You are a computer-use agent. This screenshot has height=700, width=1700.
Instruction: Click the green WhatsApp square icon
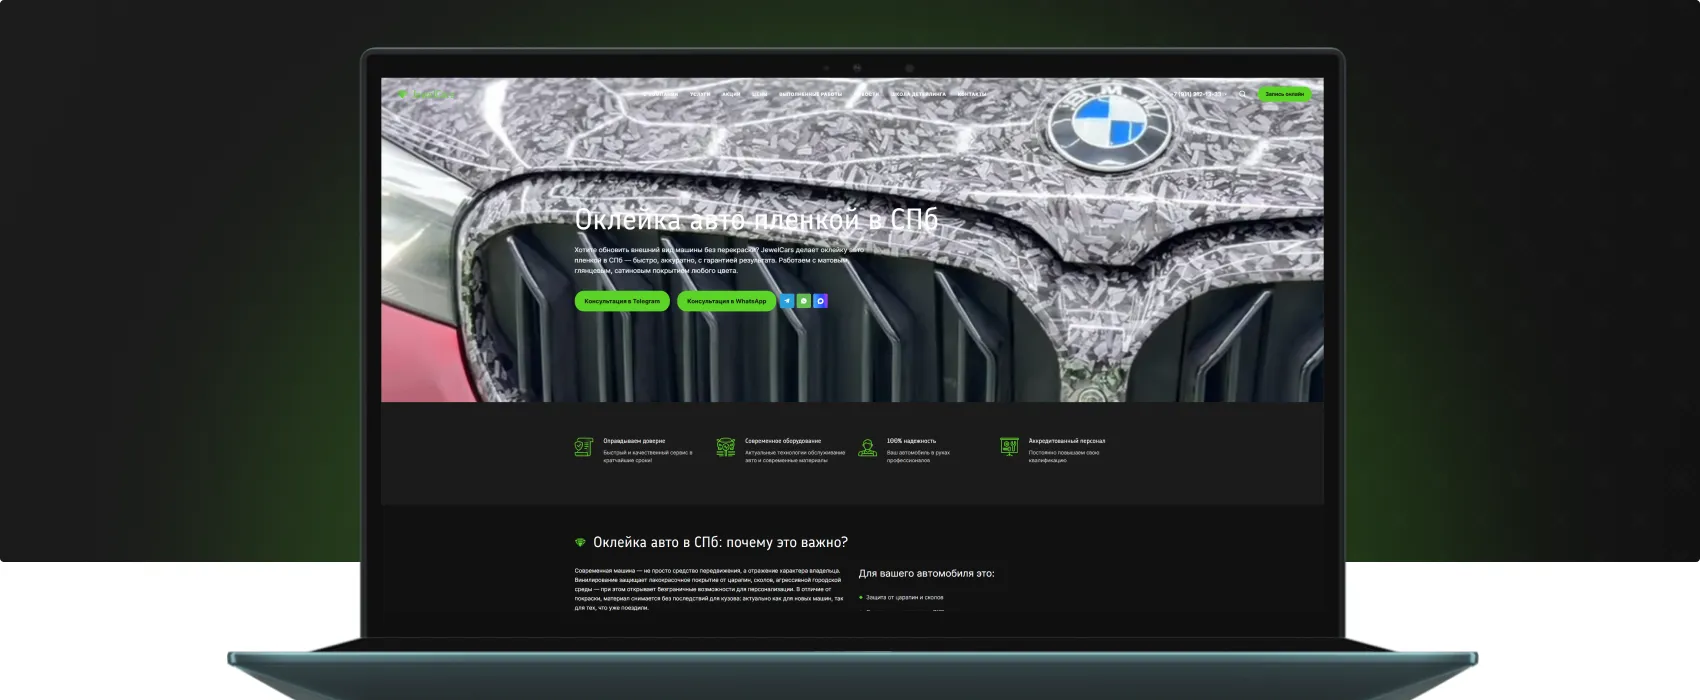804,301
